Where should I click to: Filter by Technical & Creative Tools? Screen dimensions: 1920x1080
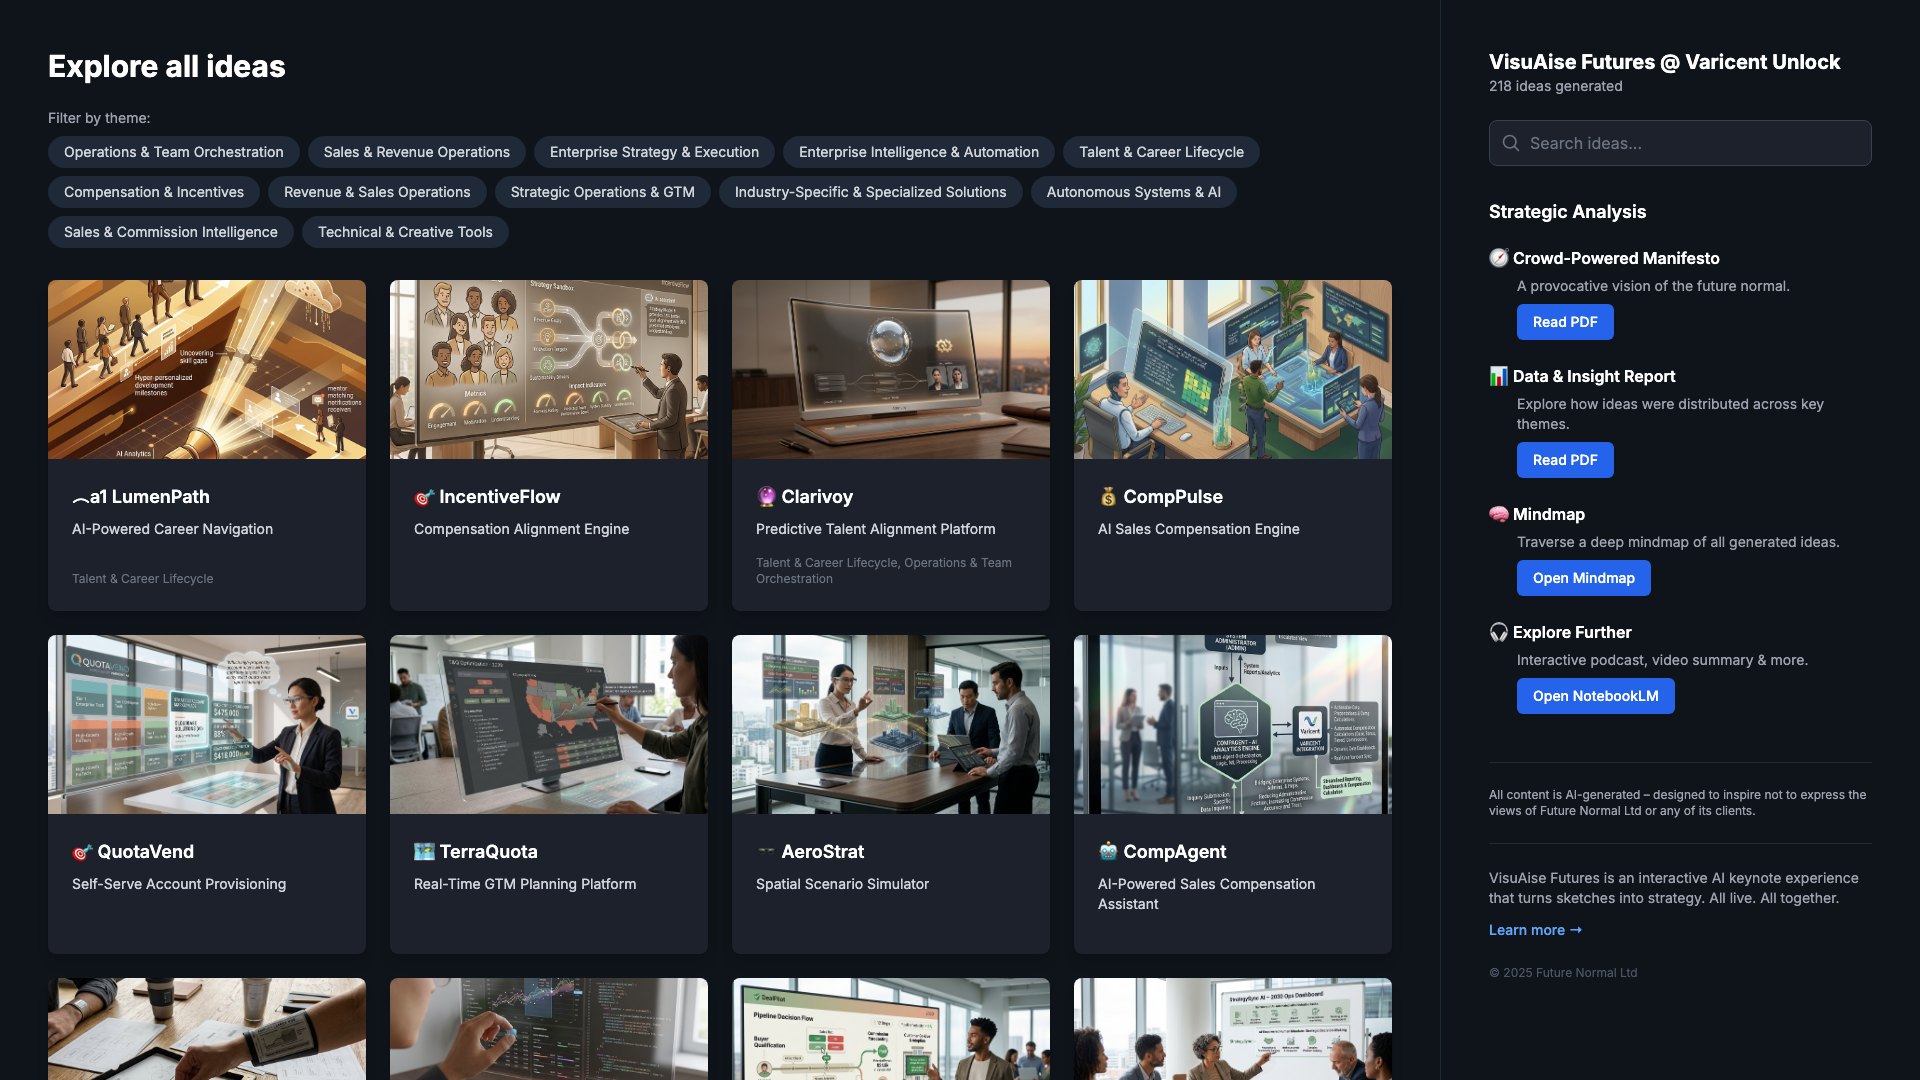click(x=405, y=232)
